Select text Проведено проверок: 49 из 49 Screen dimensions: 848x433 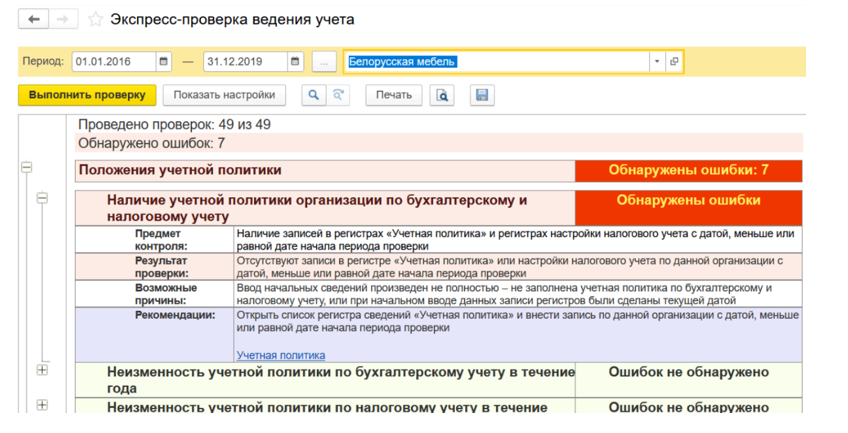point(174,125)
